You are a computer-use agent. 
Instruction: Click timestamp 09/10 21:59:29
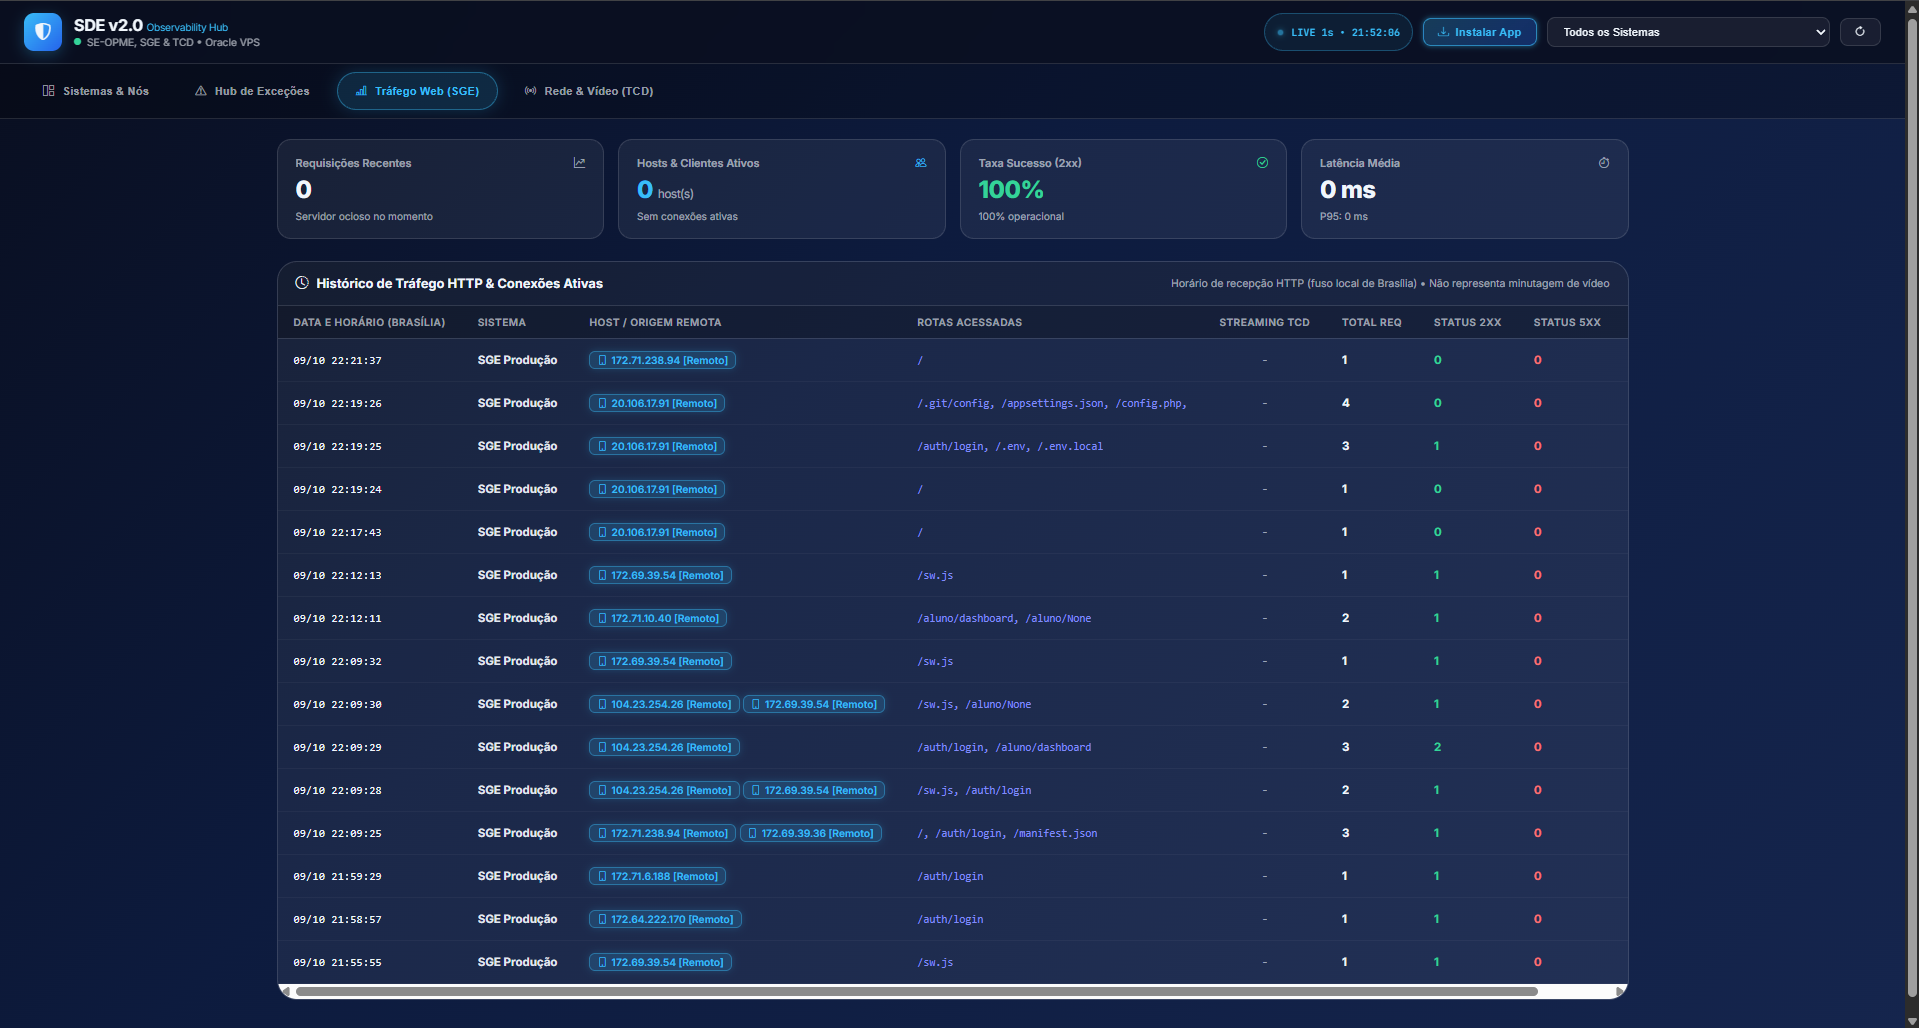[x=337, y=876]
